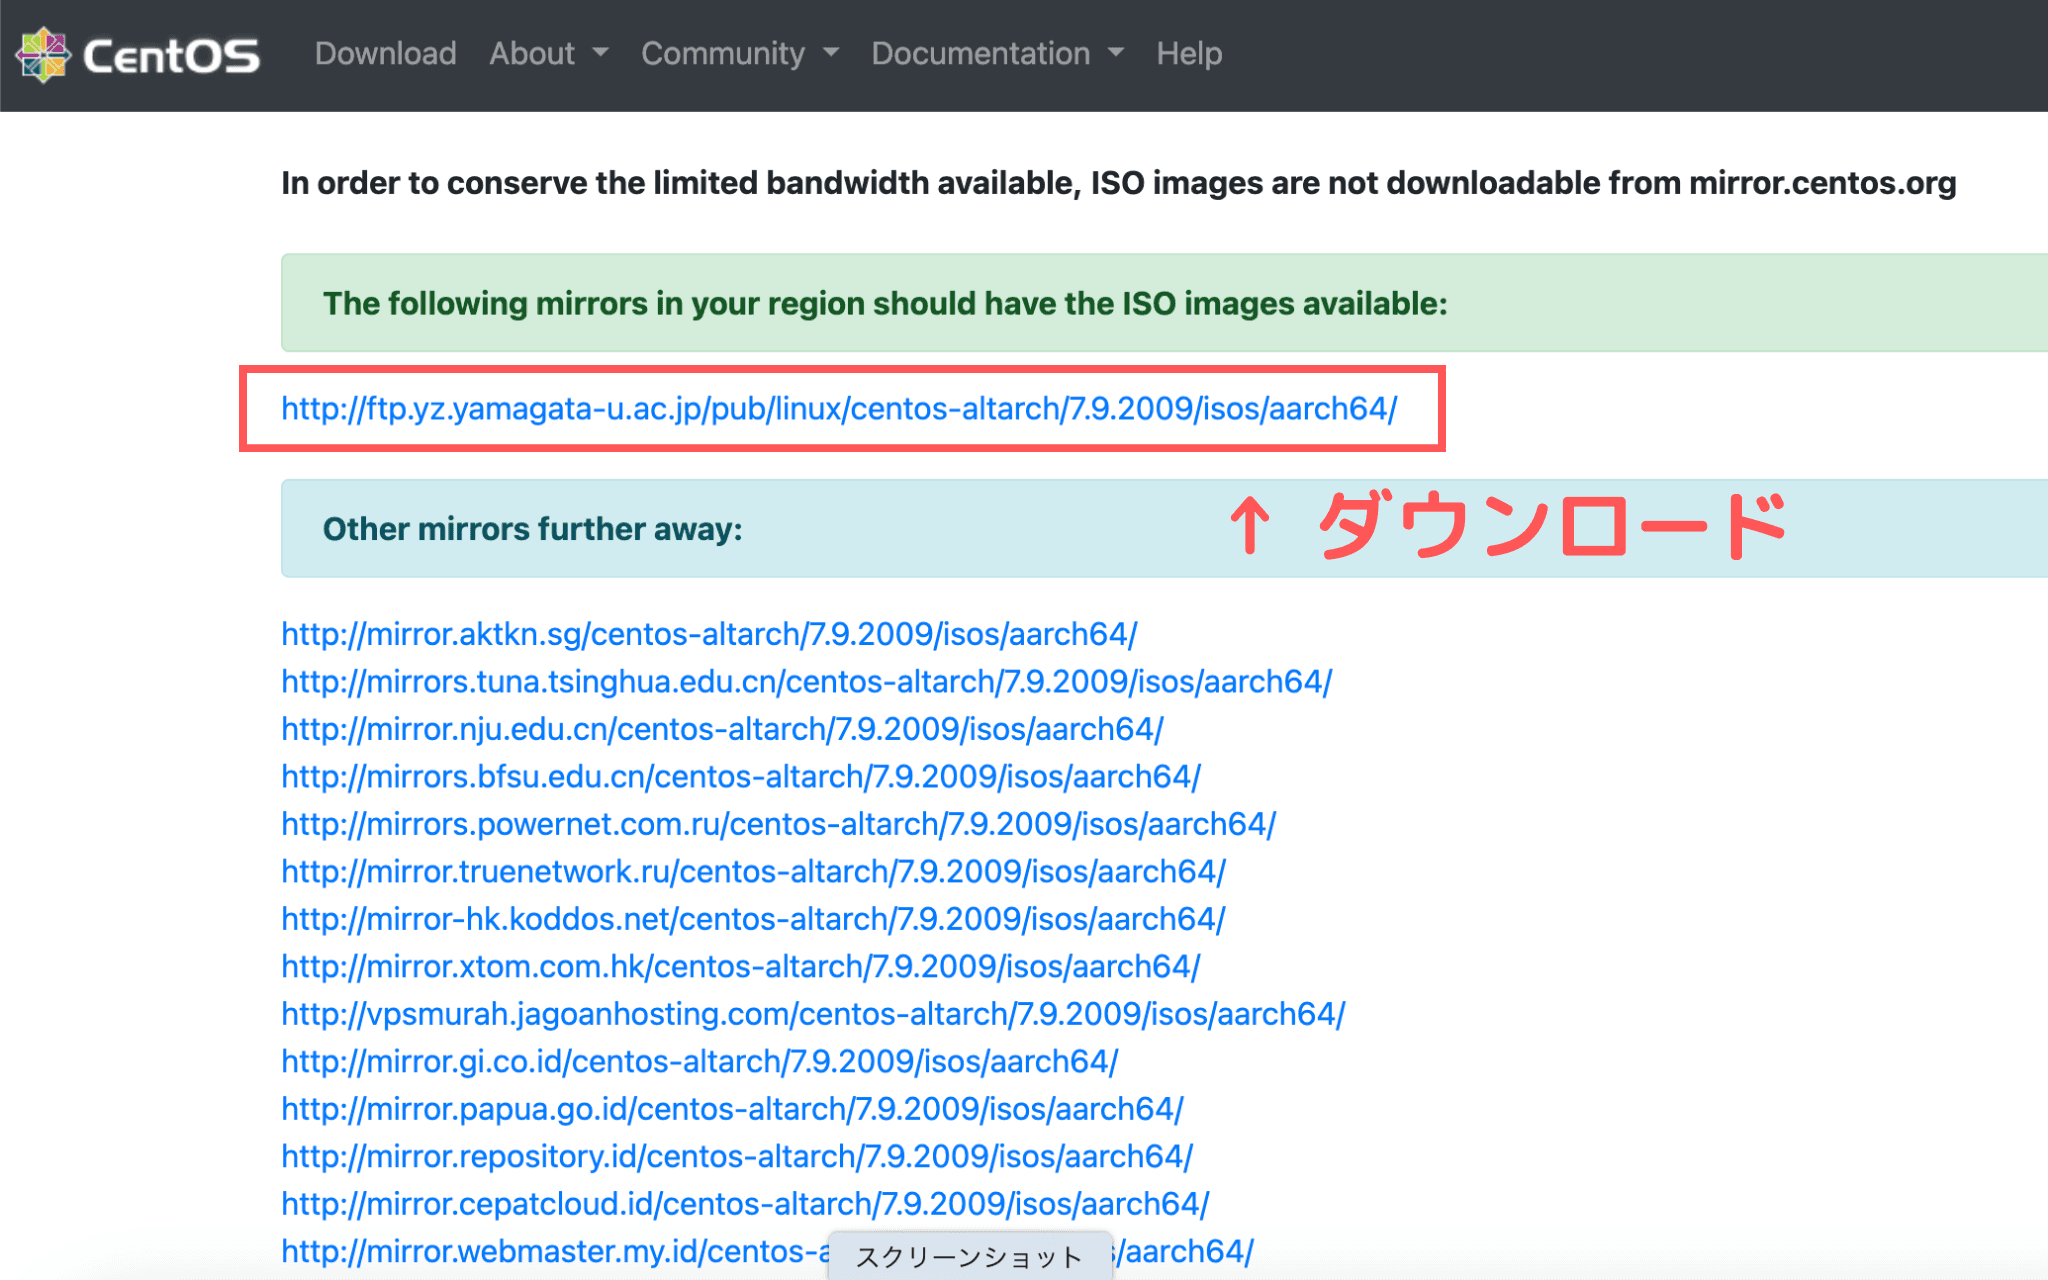Viewport: 2048px width, 1280px height.
Task: Open the mirror.gi.co.id mirror link
Action: [699, 1062]
